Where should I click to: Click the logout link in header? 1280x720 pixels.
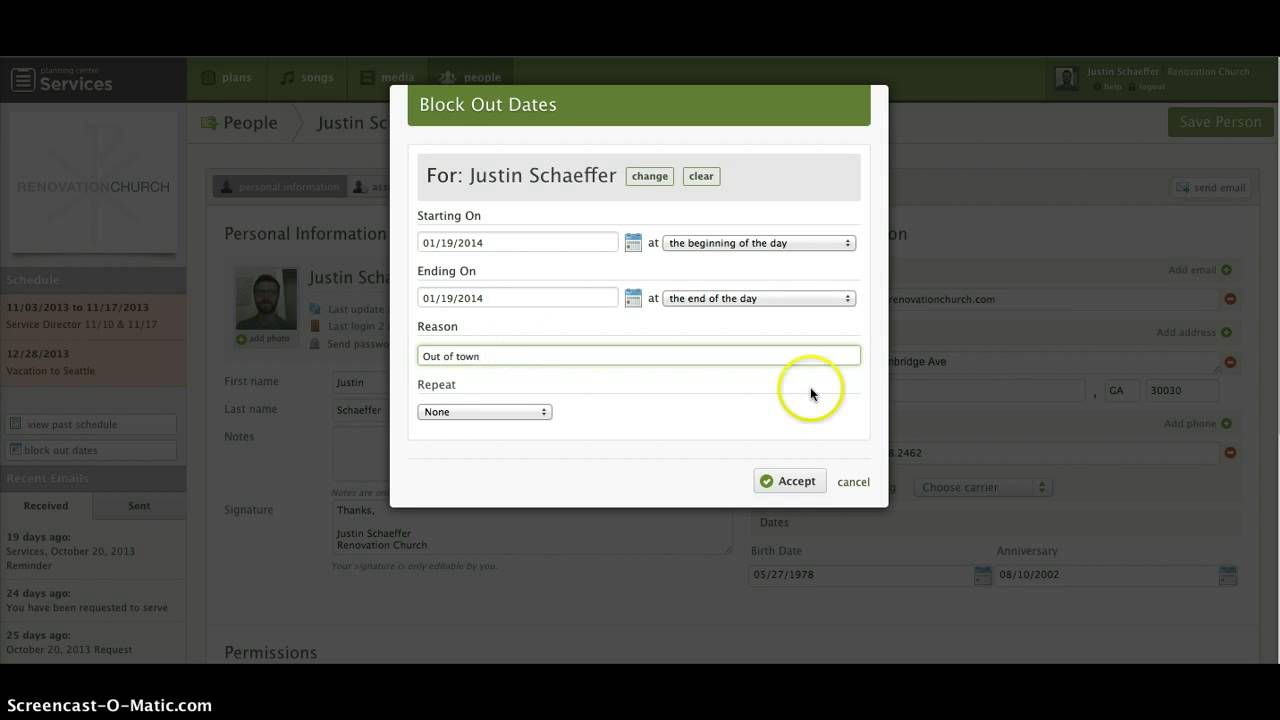tap(1146, 87)
